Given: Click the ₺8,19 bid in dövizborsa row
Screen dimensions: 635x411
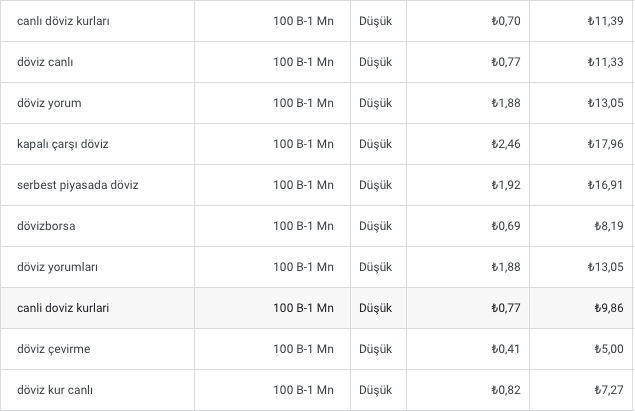Looking at the screenshot, I should click(x=609, y=226).
